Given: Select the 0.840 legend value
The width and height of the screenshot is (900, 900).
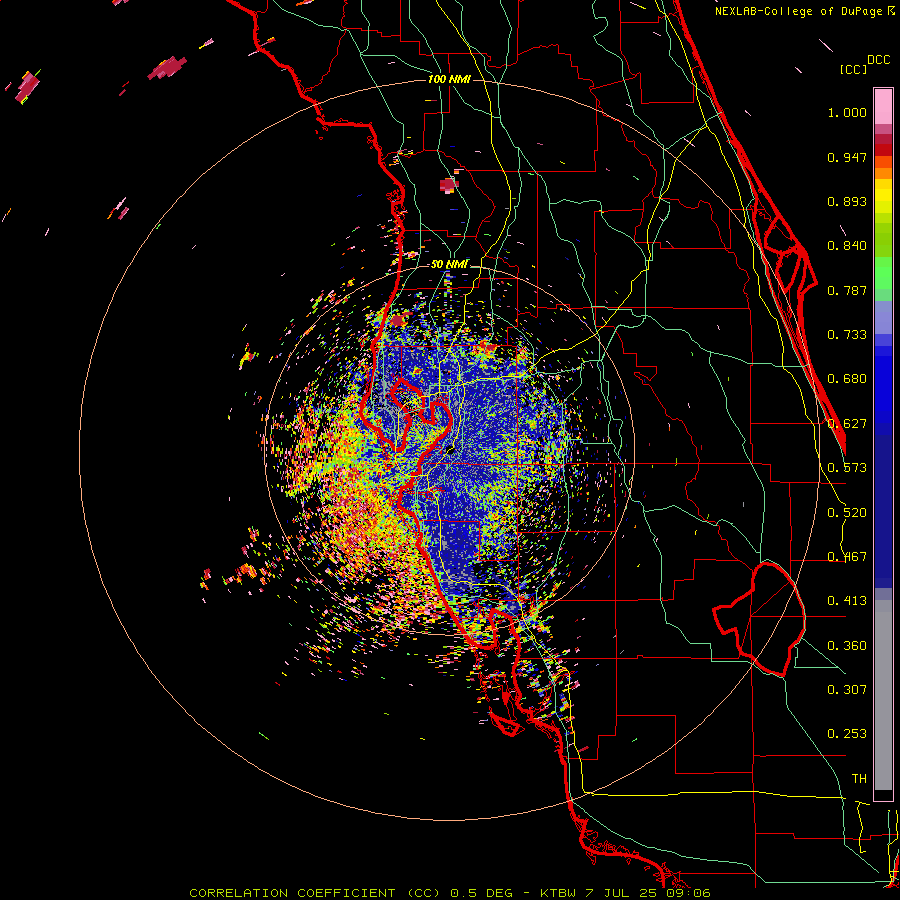Looking at the screenshot, I should [x=847, y=246].
